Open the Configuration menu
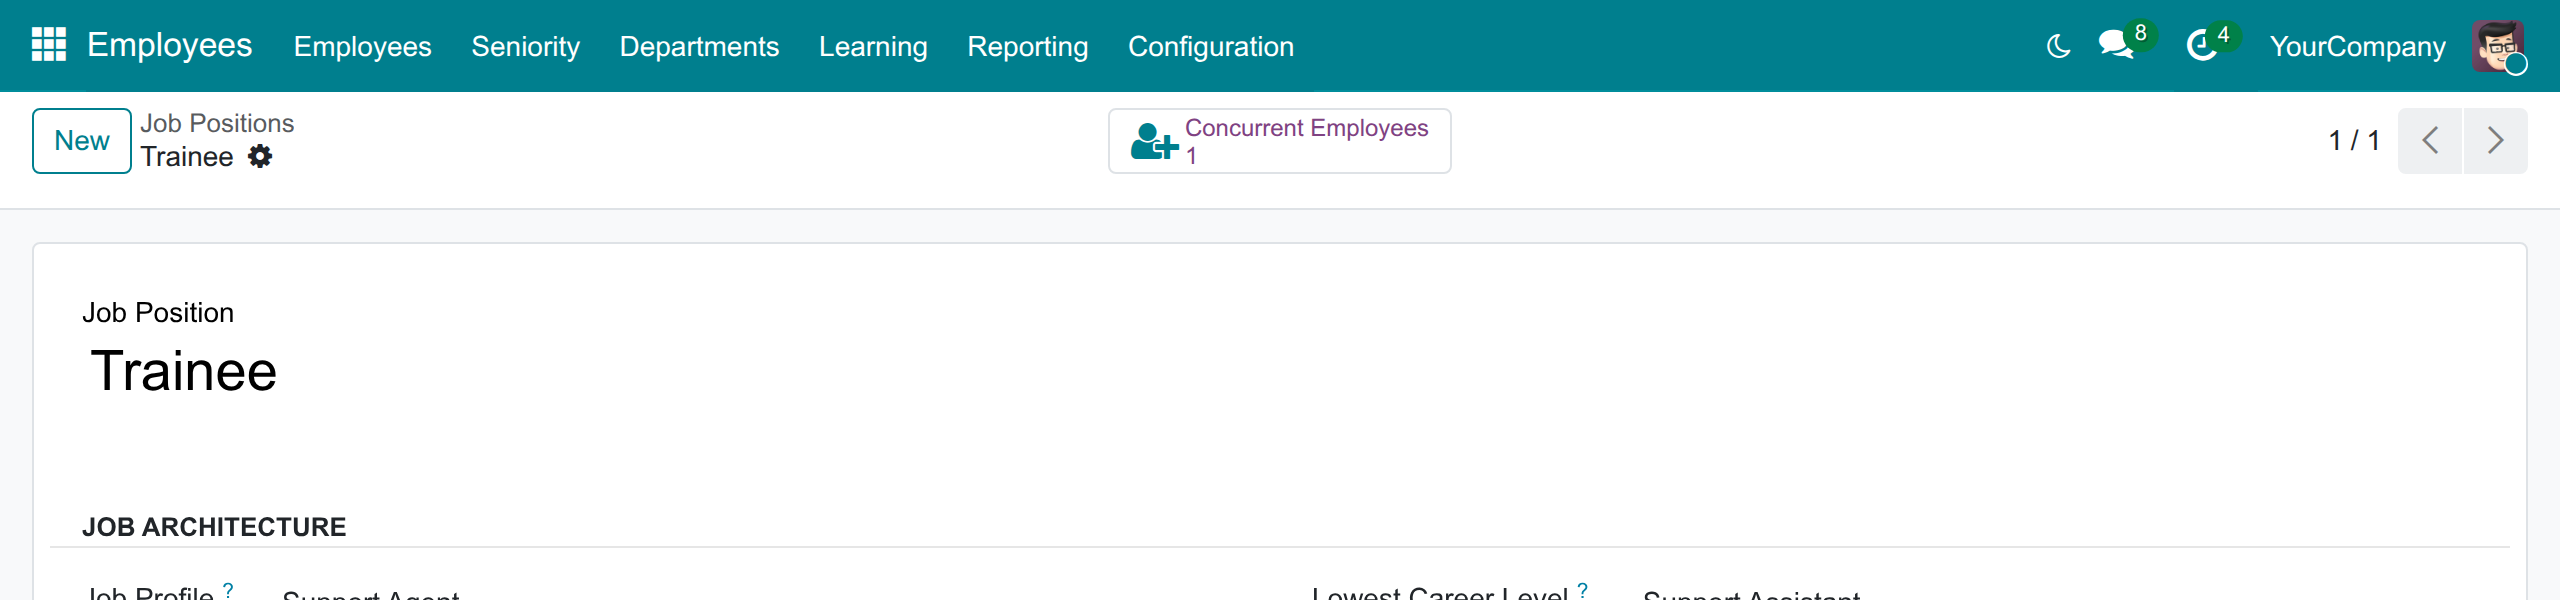Image resolution: width=2560 pixels, height=600 pixels. click(x=1210, y=46)
